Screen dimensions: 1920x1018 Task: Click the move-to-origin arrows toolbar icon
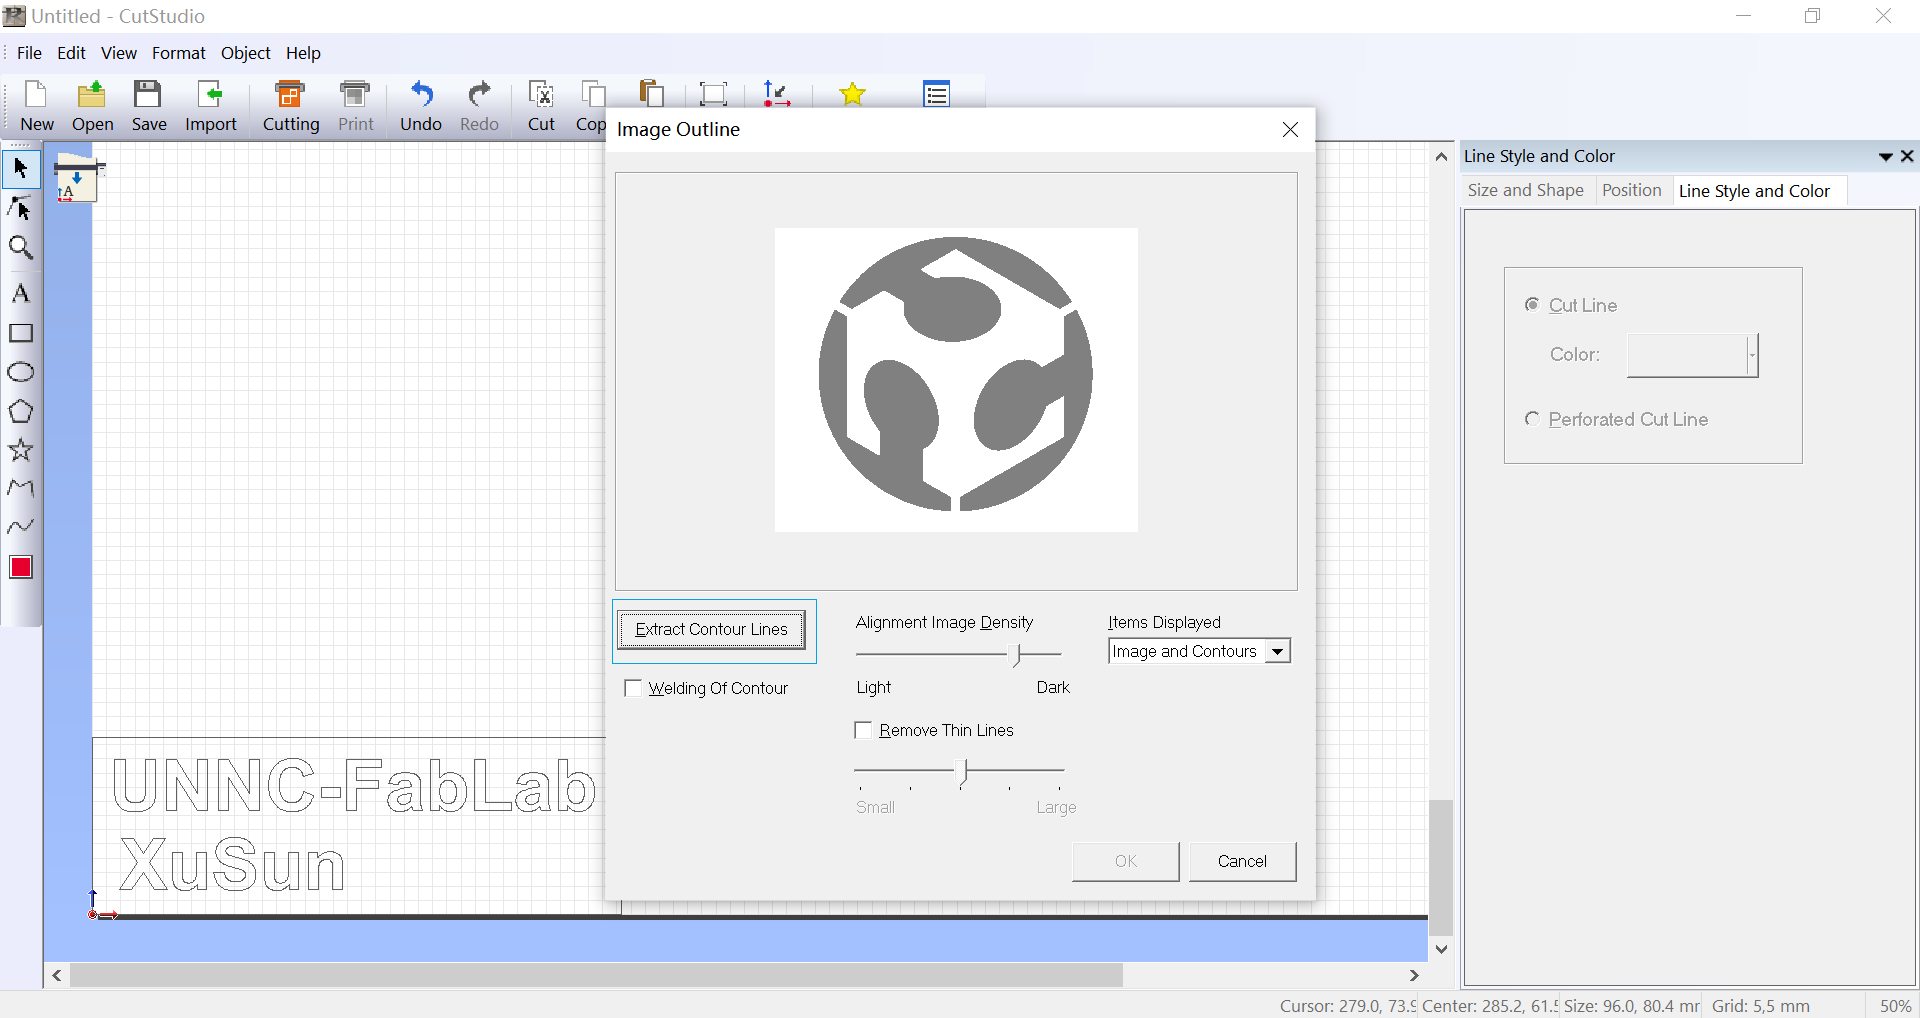(x=776, y=94)
